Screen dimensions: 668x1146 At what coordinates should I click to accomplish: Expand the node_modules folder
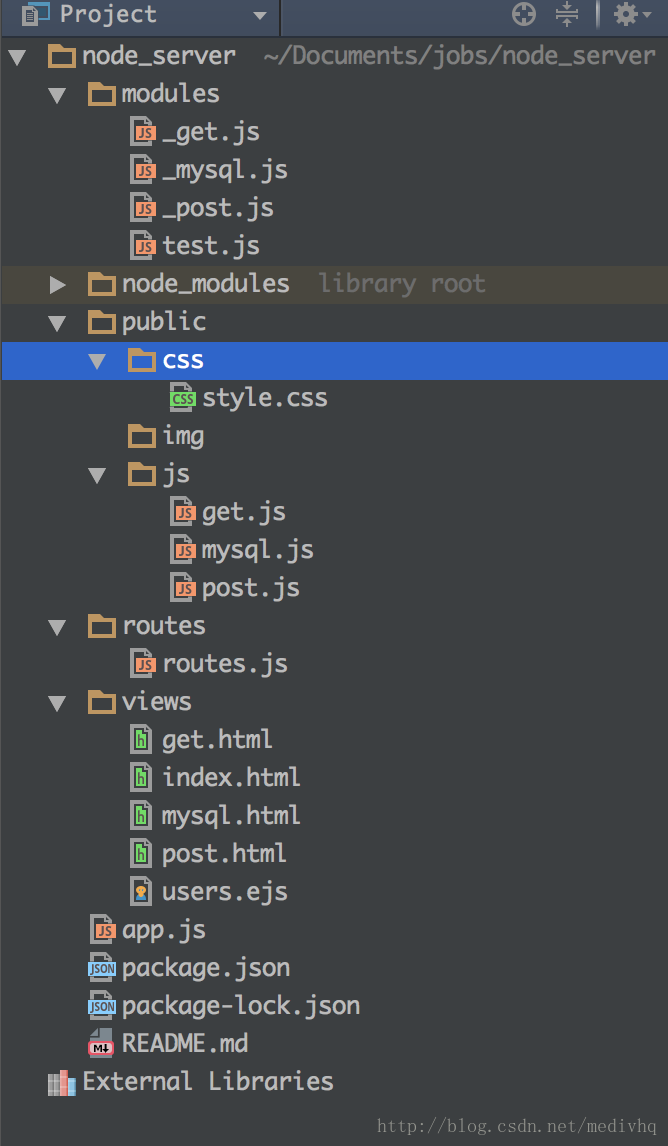[x=57, y=285]
